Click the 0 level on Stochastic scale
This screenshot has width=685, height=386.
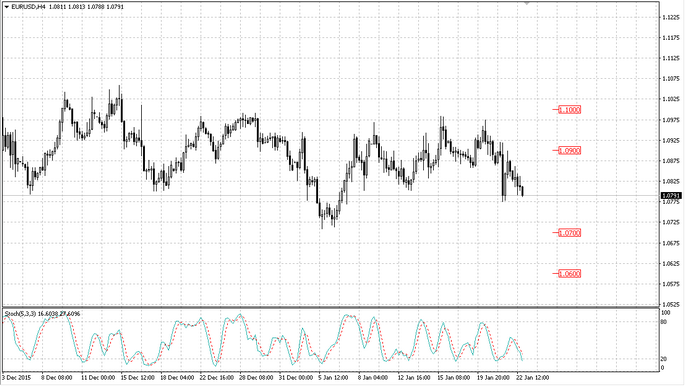point(663,368)
